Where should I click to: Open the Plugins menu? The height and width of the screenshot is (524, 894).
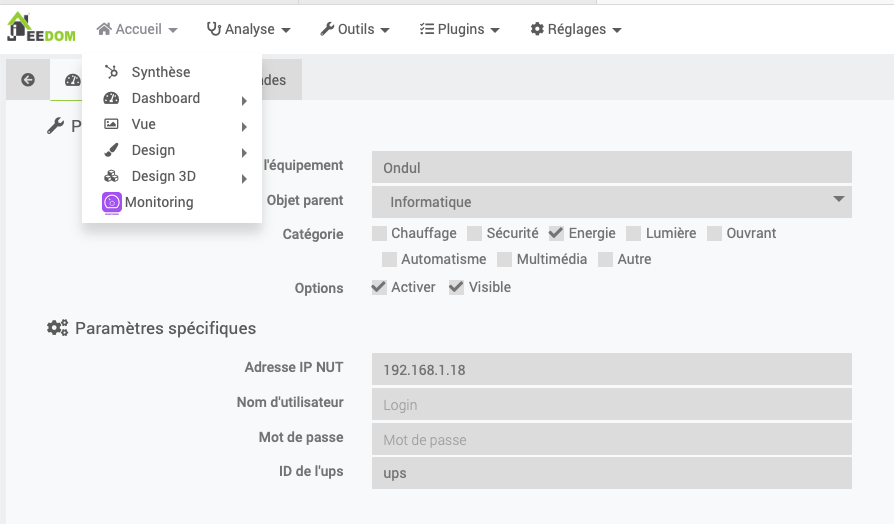(459, 30)
